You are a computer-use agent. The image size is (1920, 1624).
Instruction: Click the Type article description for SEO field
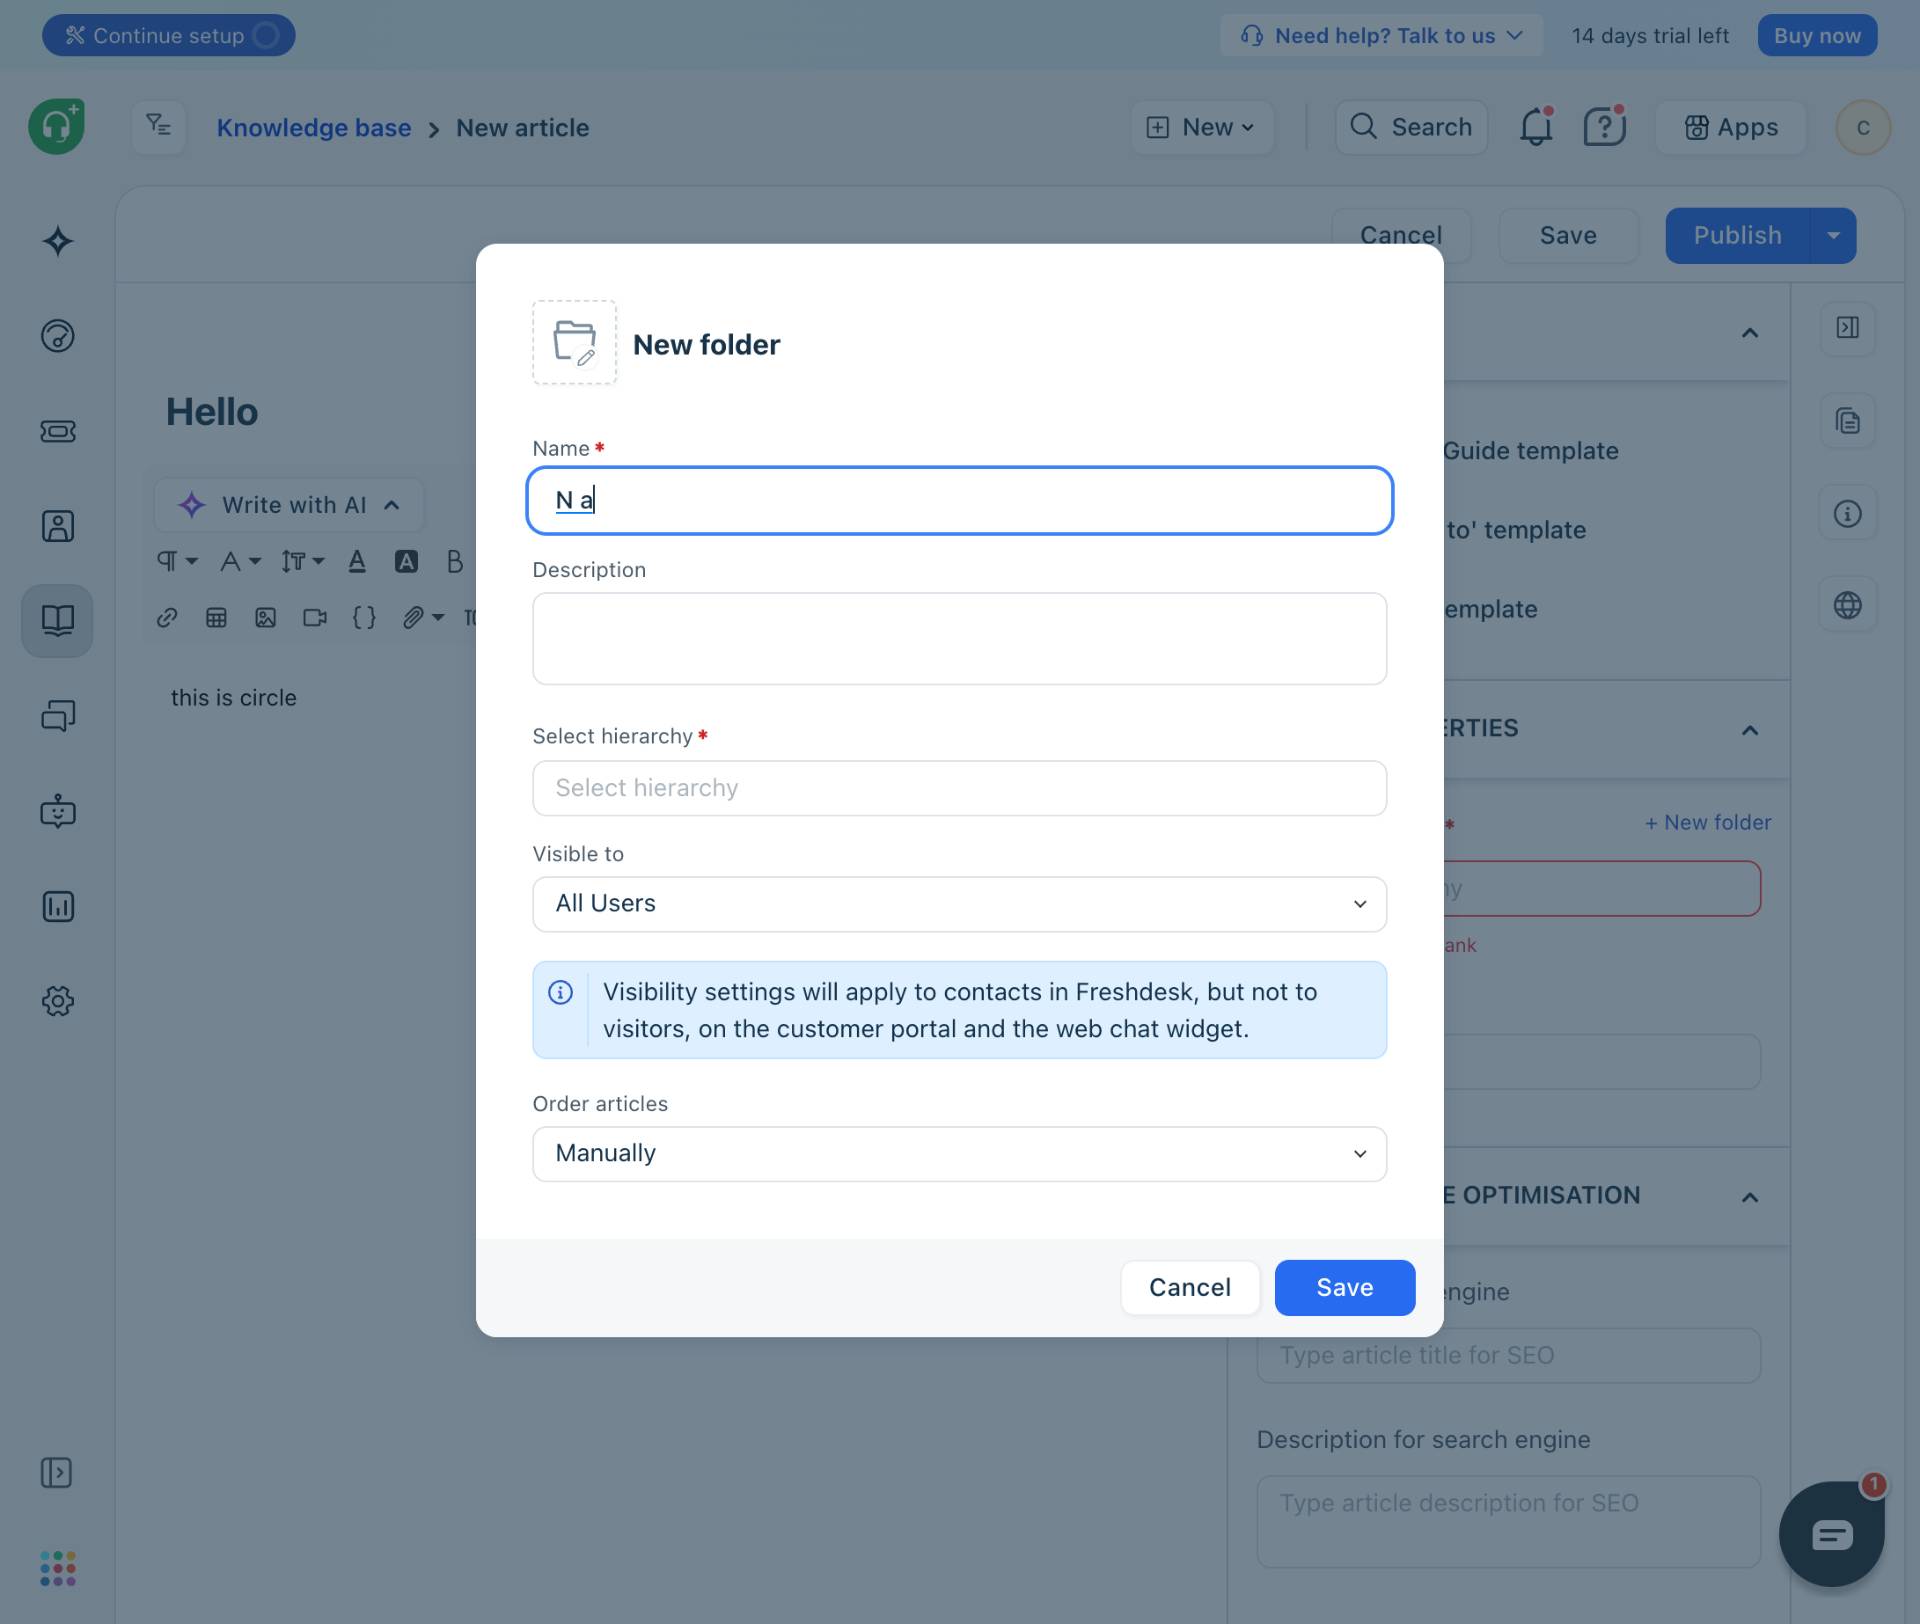click(x=1508, y=1522)
